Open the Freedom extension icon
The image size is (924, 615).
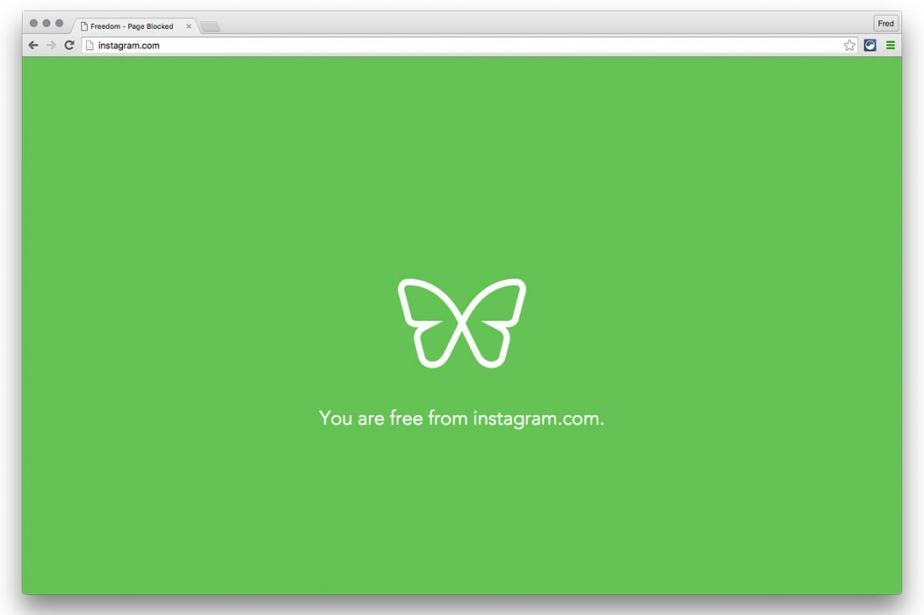pos(870,45)
